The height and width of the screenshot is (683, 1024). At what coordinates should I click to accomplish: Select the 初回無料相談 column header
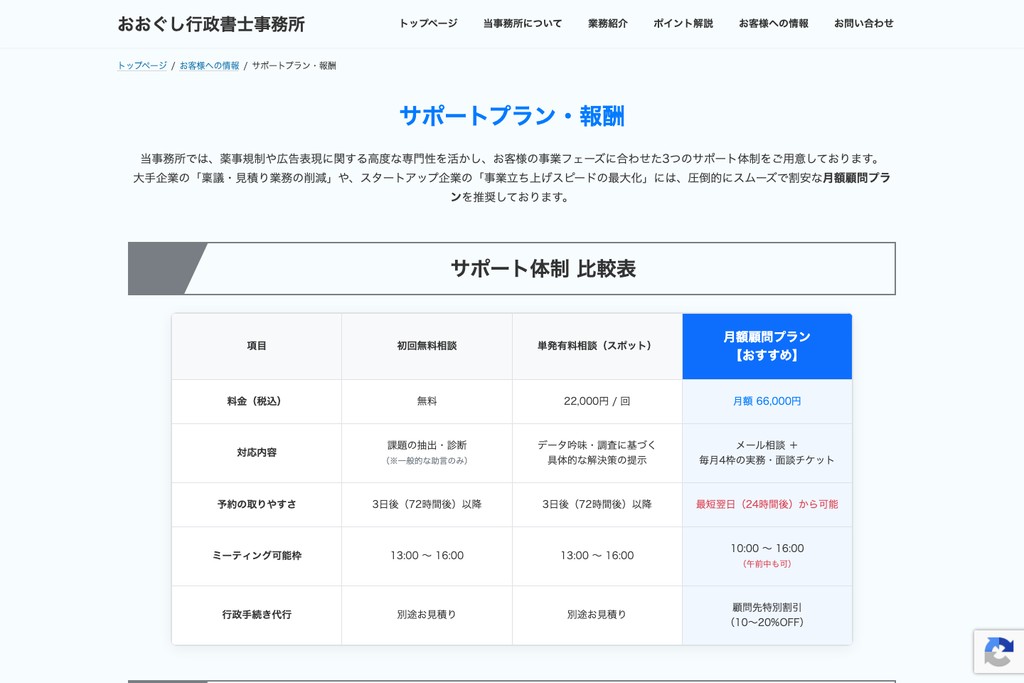(x=426, y=346)
